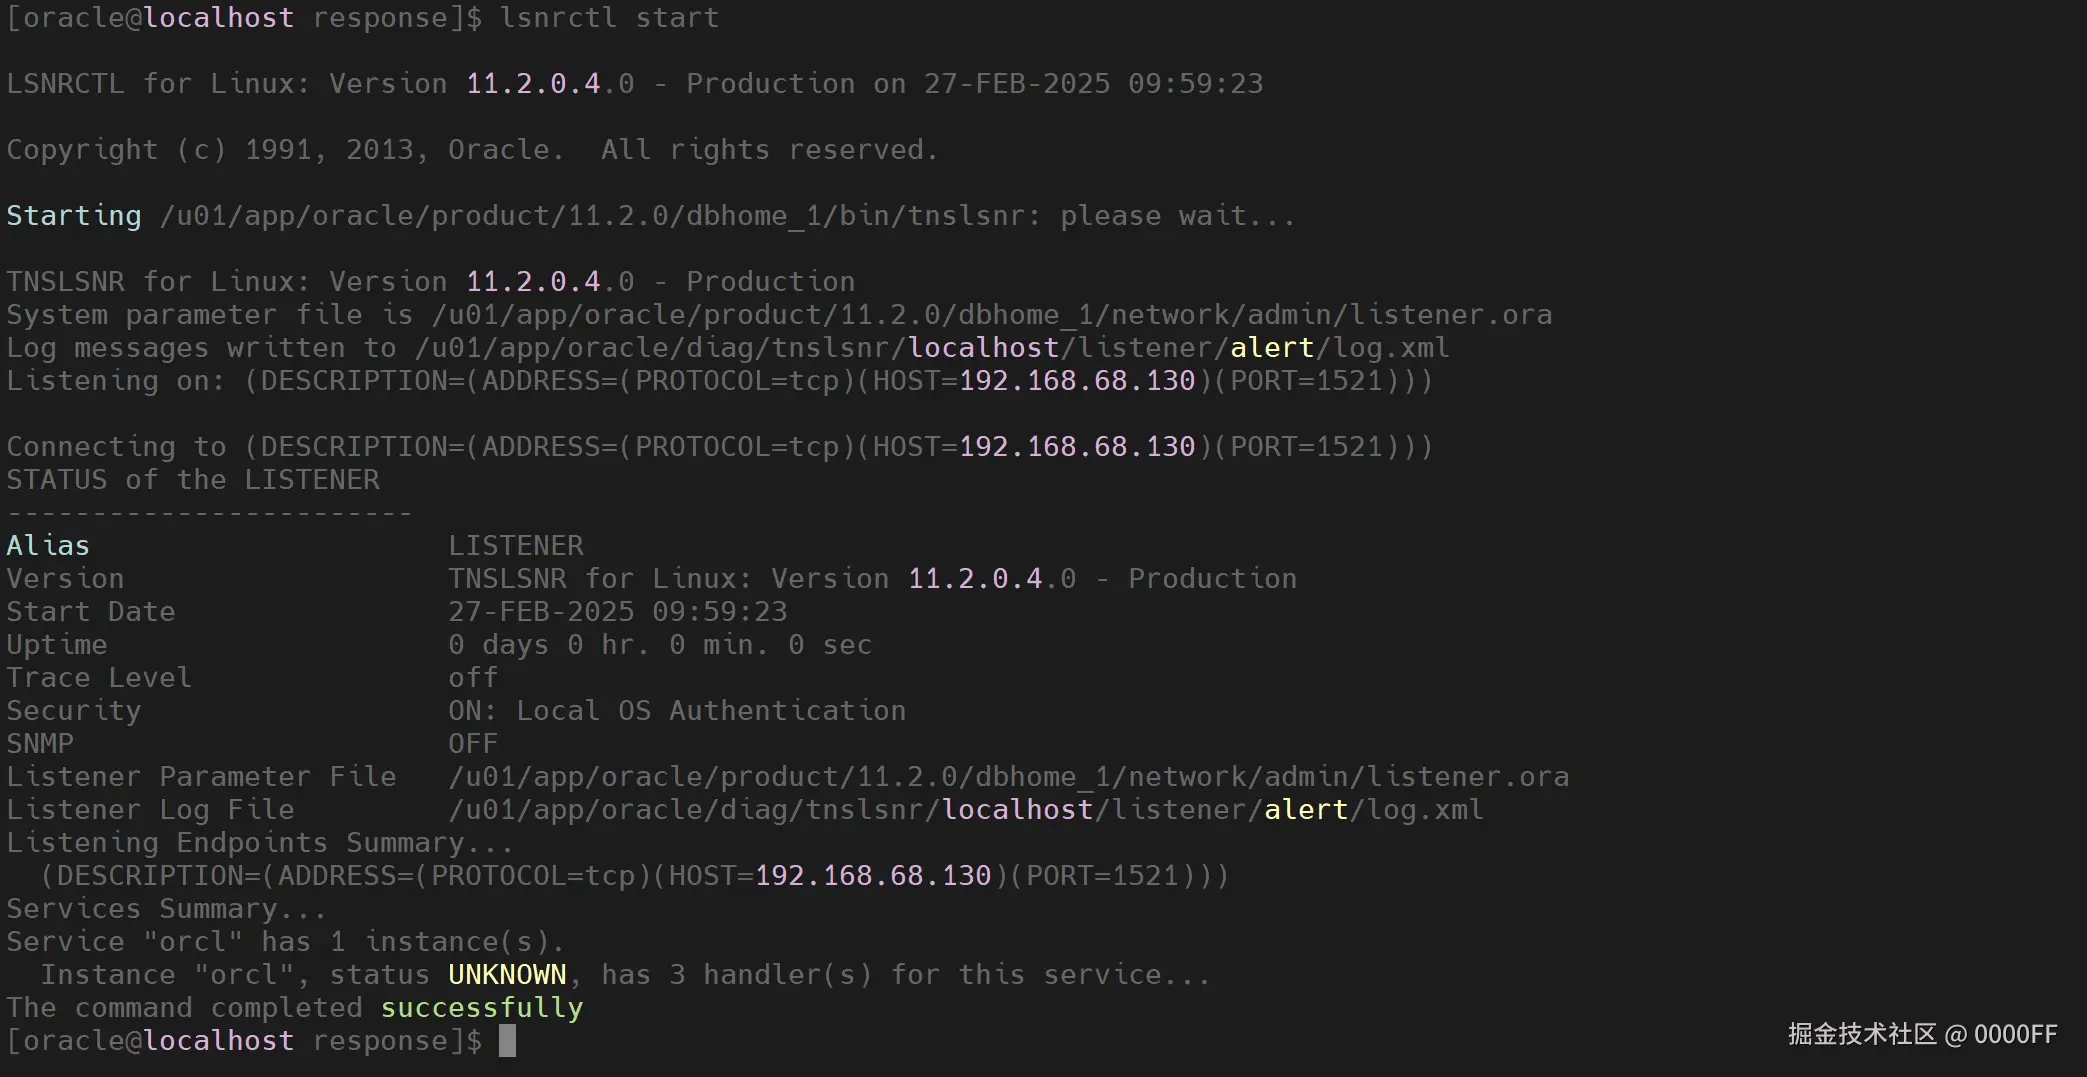Click the green 'successfully' word
The image size is (2087, 1077).
tap(481, 1008)
